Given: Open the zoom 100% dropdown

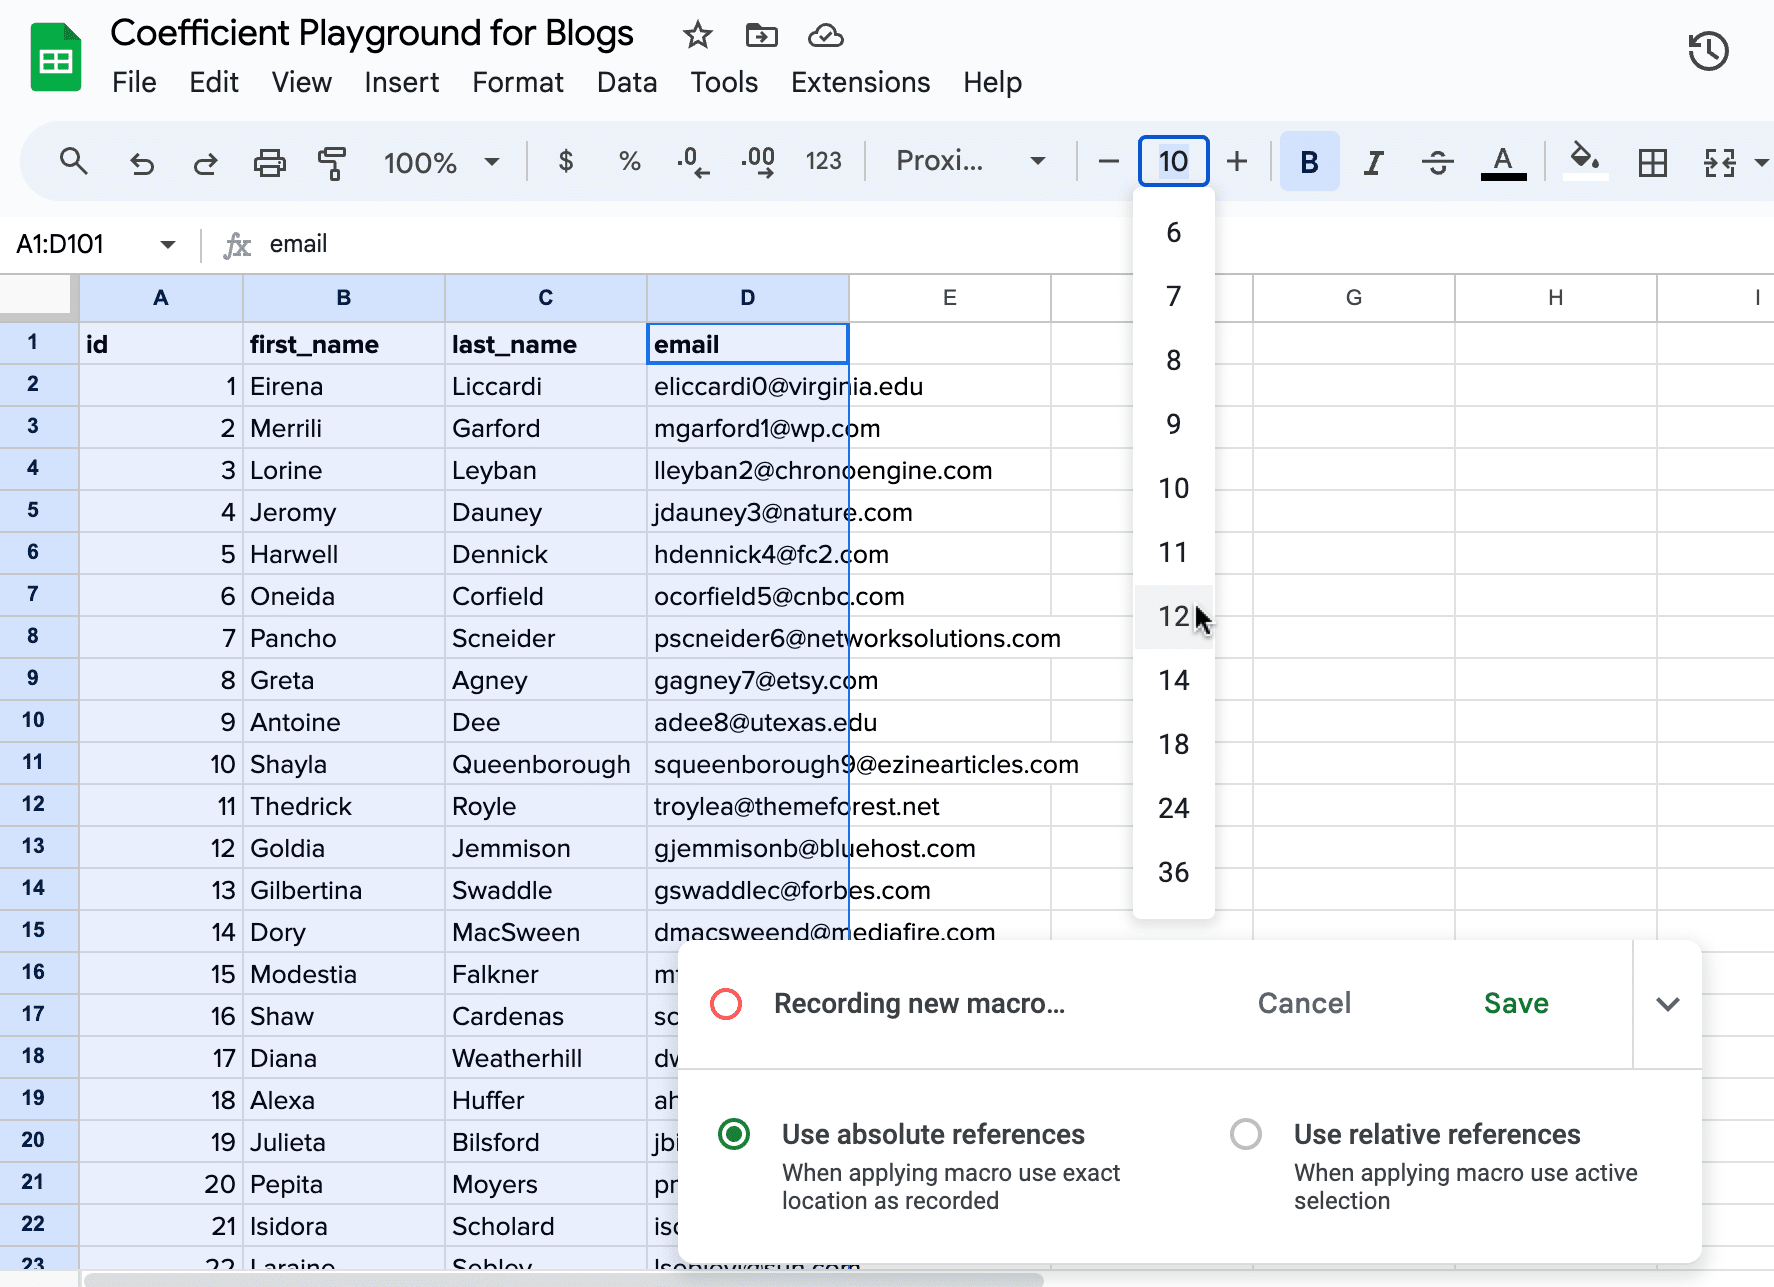Looking at the screenshot, I should click(441, 162).
